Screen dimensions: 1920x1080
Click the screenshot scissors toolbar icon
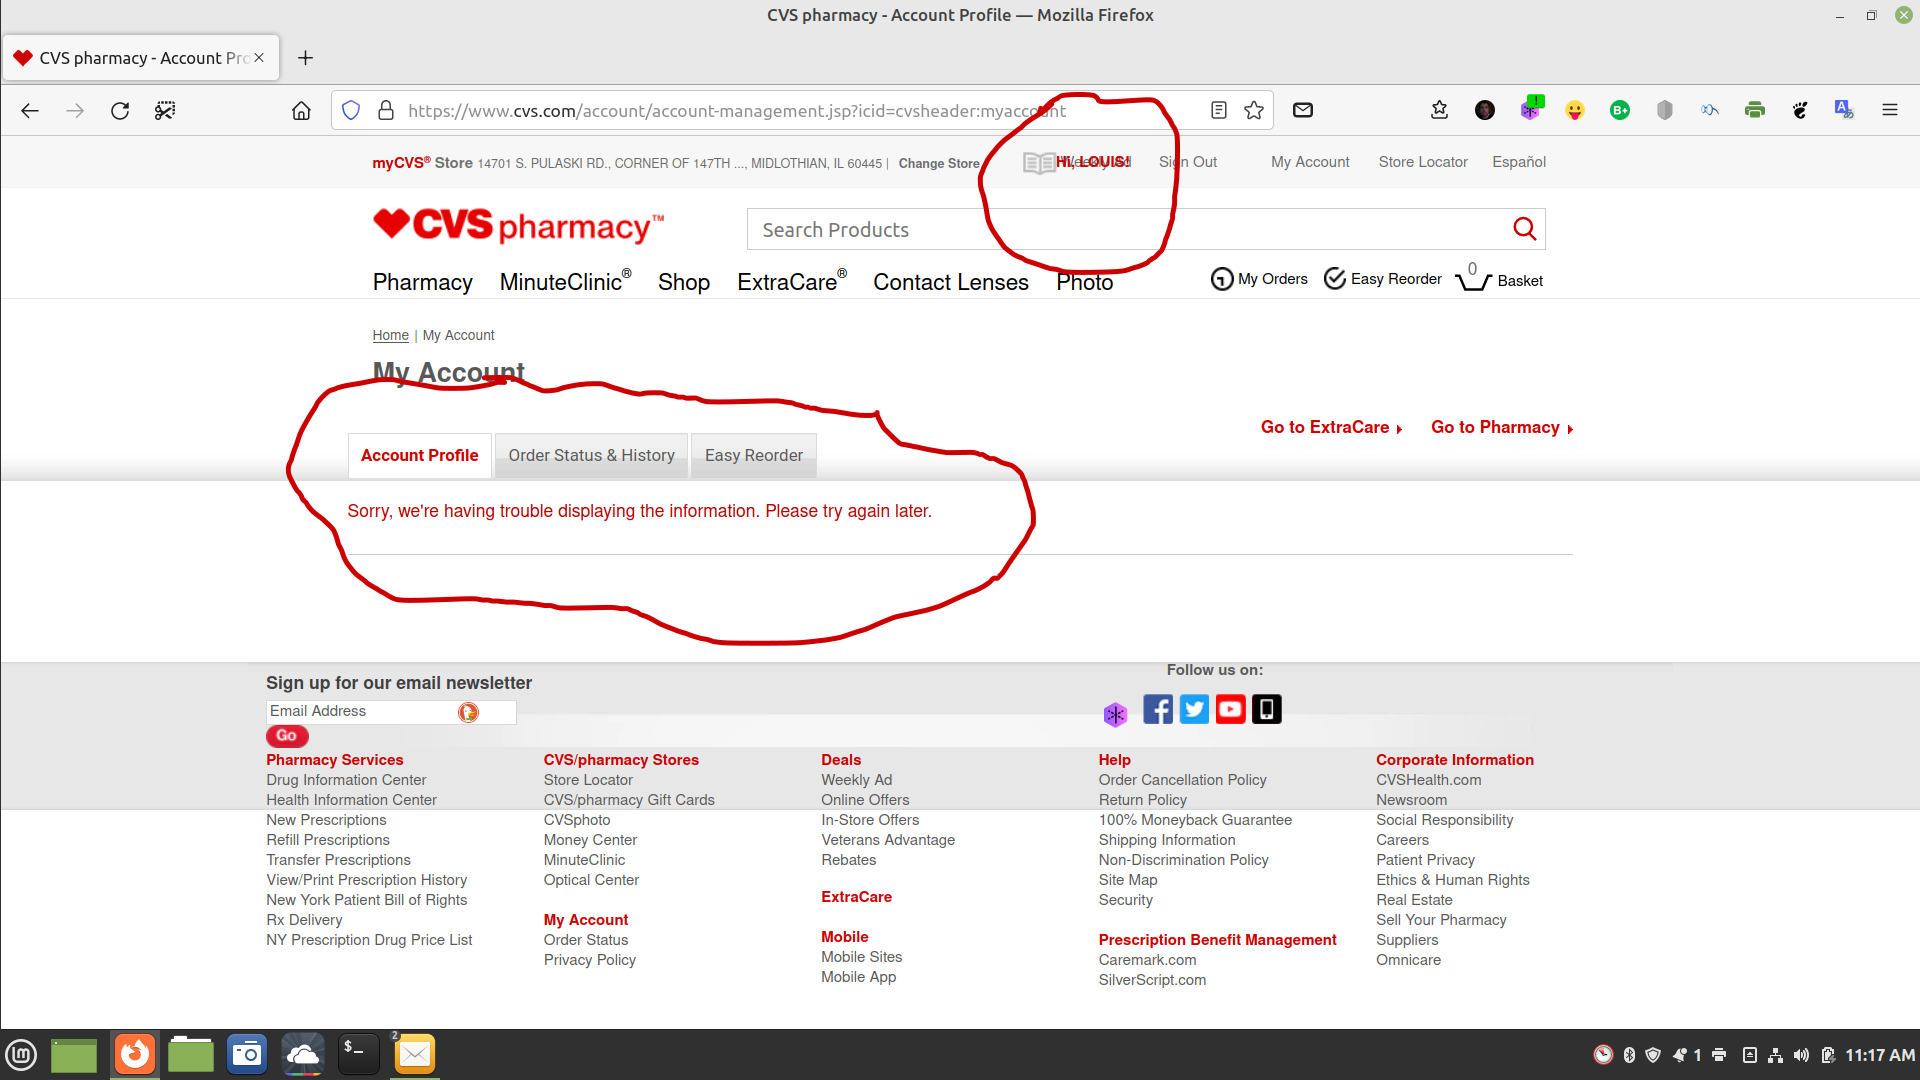click(x=165, y=111)
